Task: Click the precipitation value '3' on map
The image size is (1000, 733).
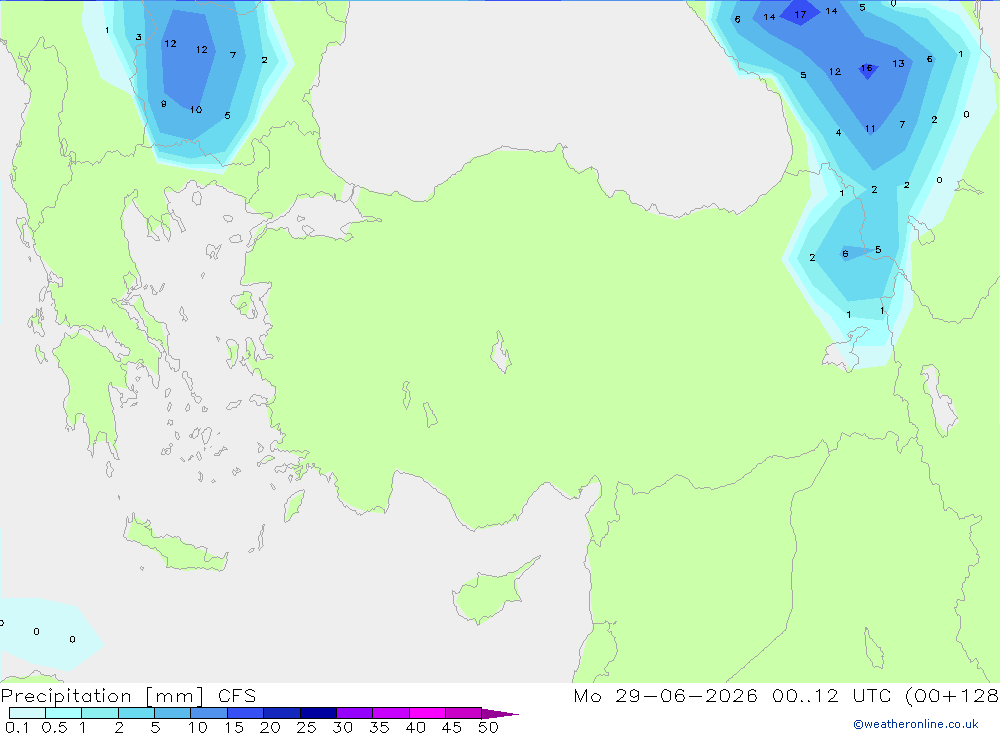Action: [x=138, y=37]
